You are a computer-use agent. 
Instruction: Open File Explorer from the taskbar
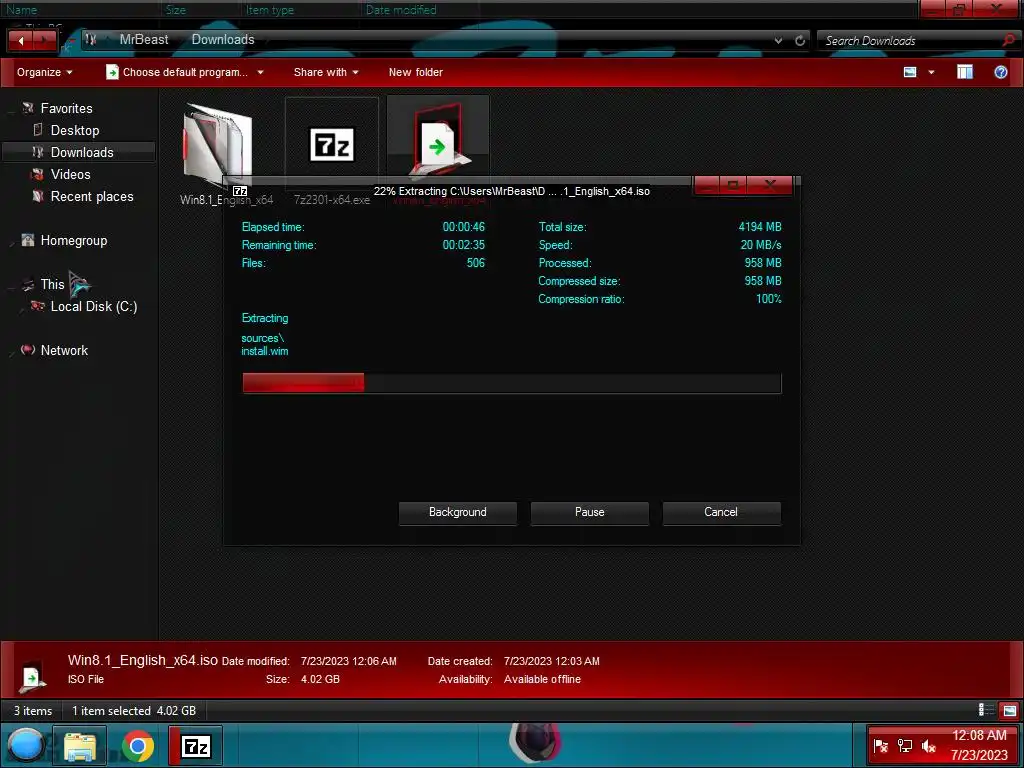click(x=80, y=745)
